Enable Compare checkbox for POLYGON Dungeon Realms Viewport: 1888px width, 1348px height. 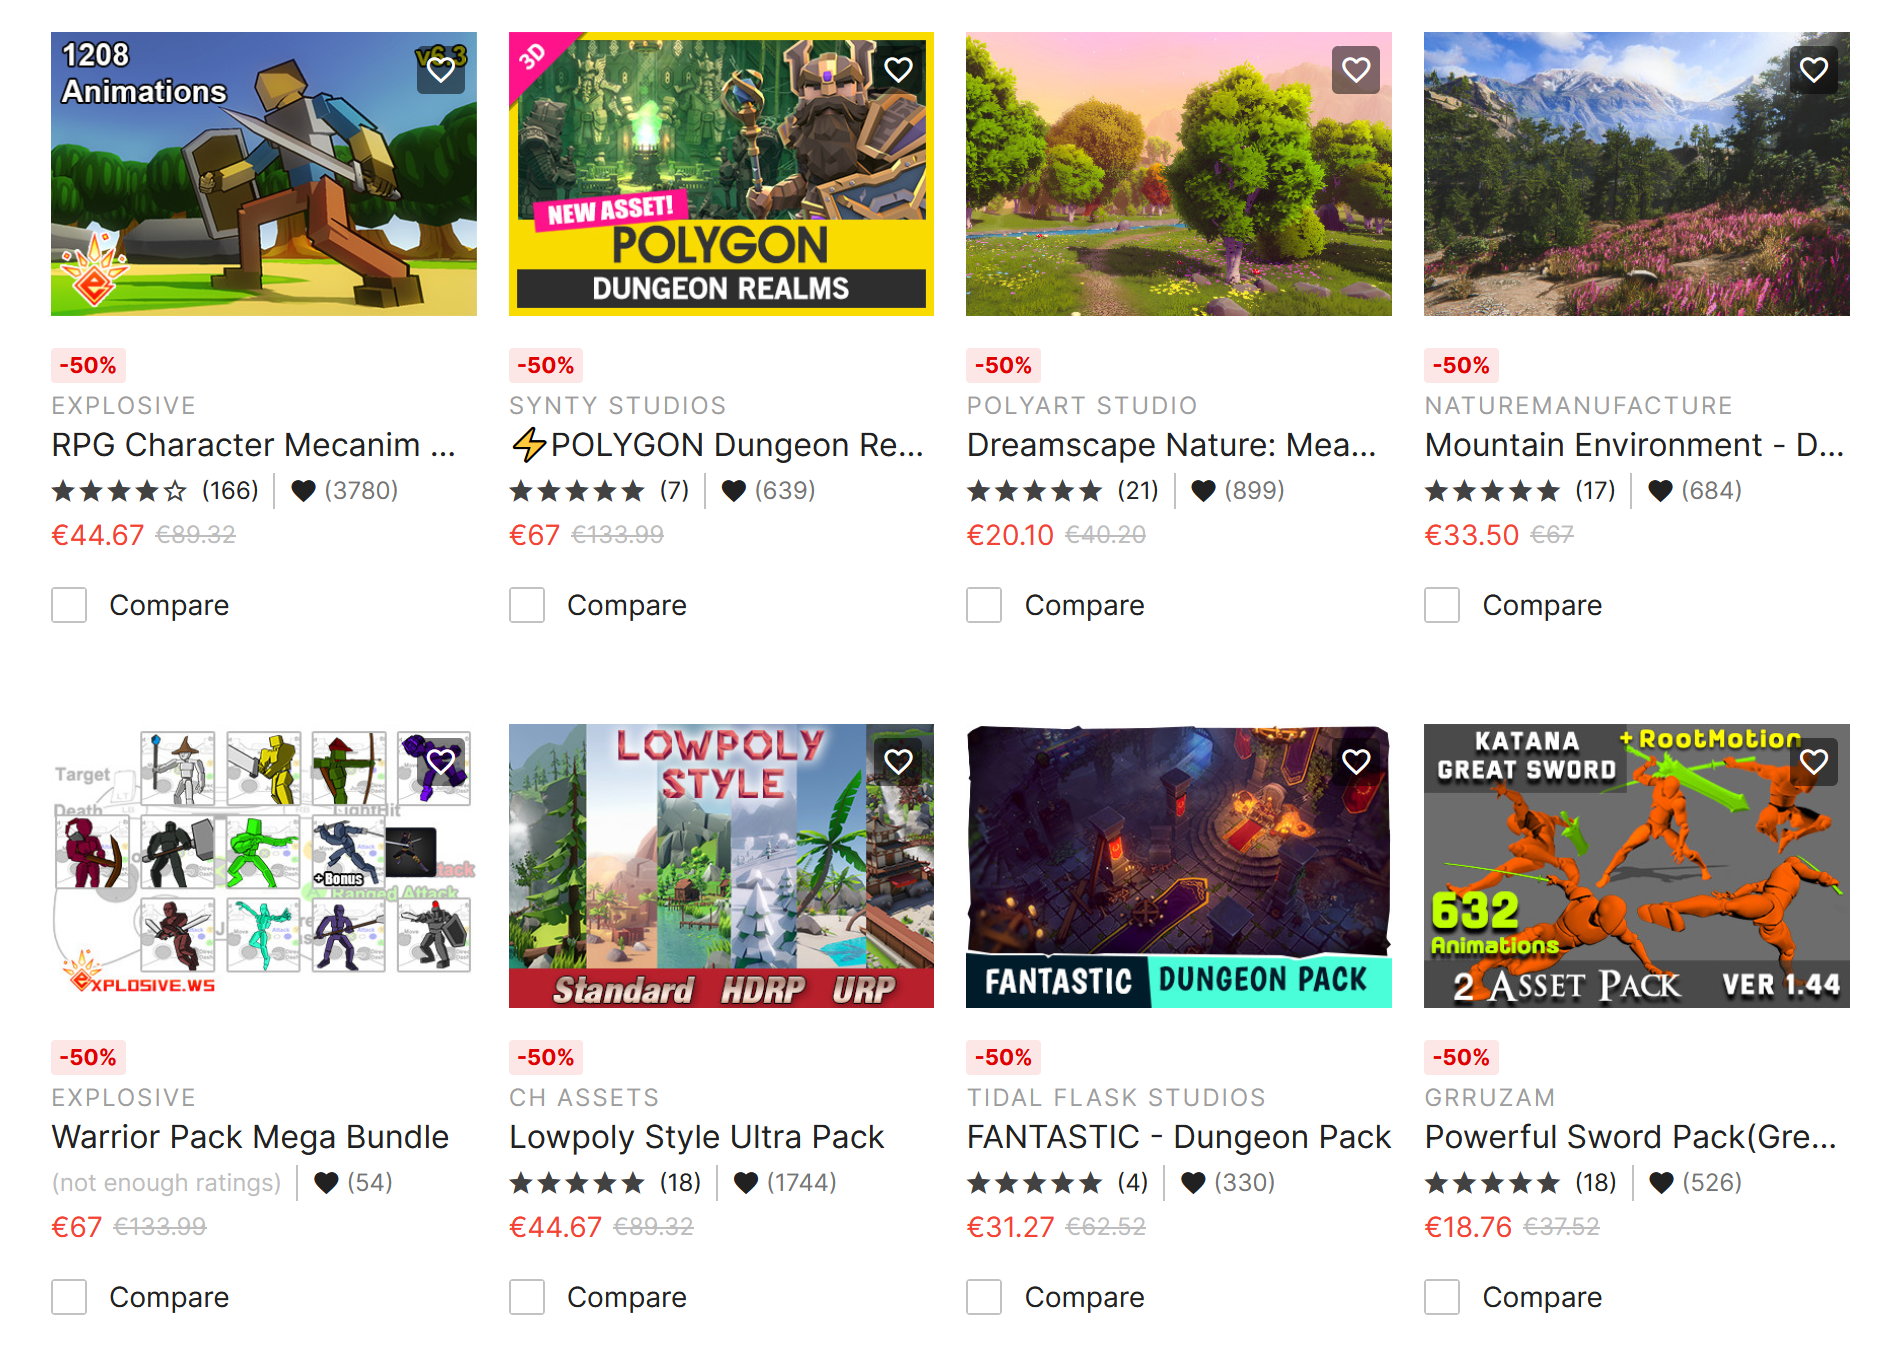(x=527, y=605)
